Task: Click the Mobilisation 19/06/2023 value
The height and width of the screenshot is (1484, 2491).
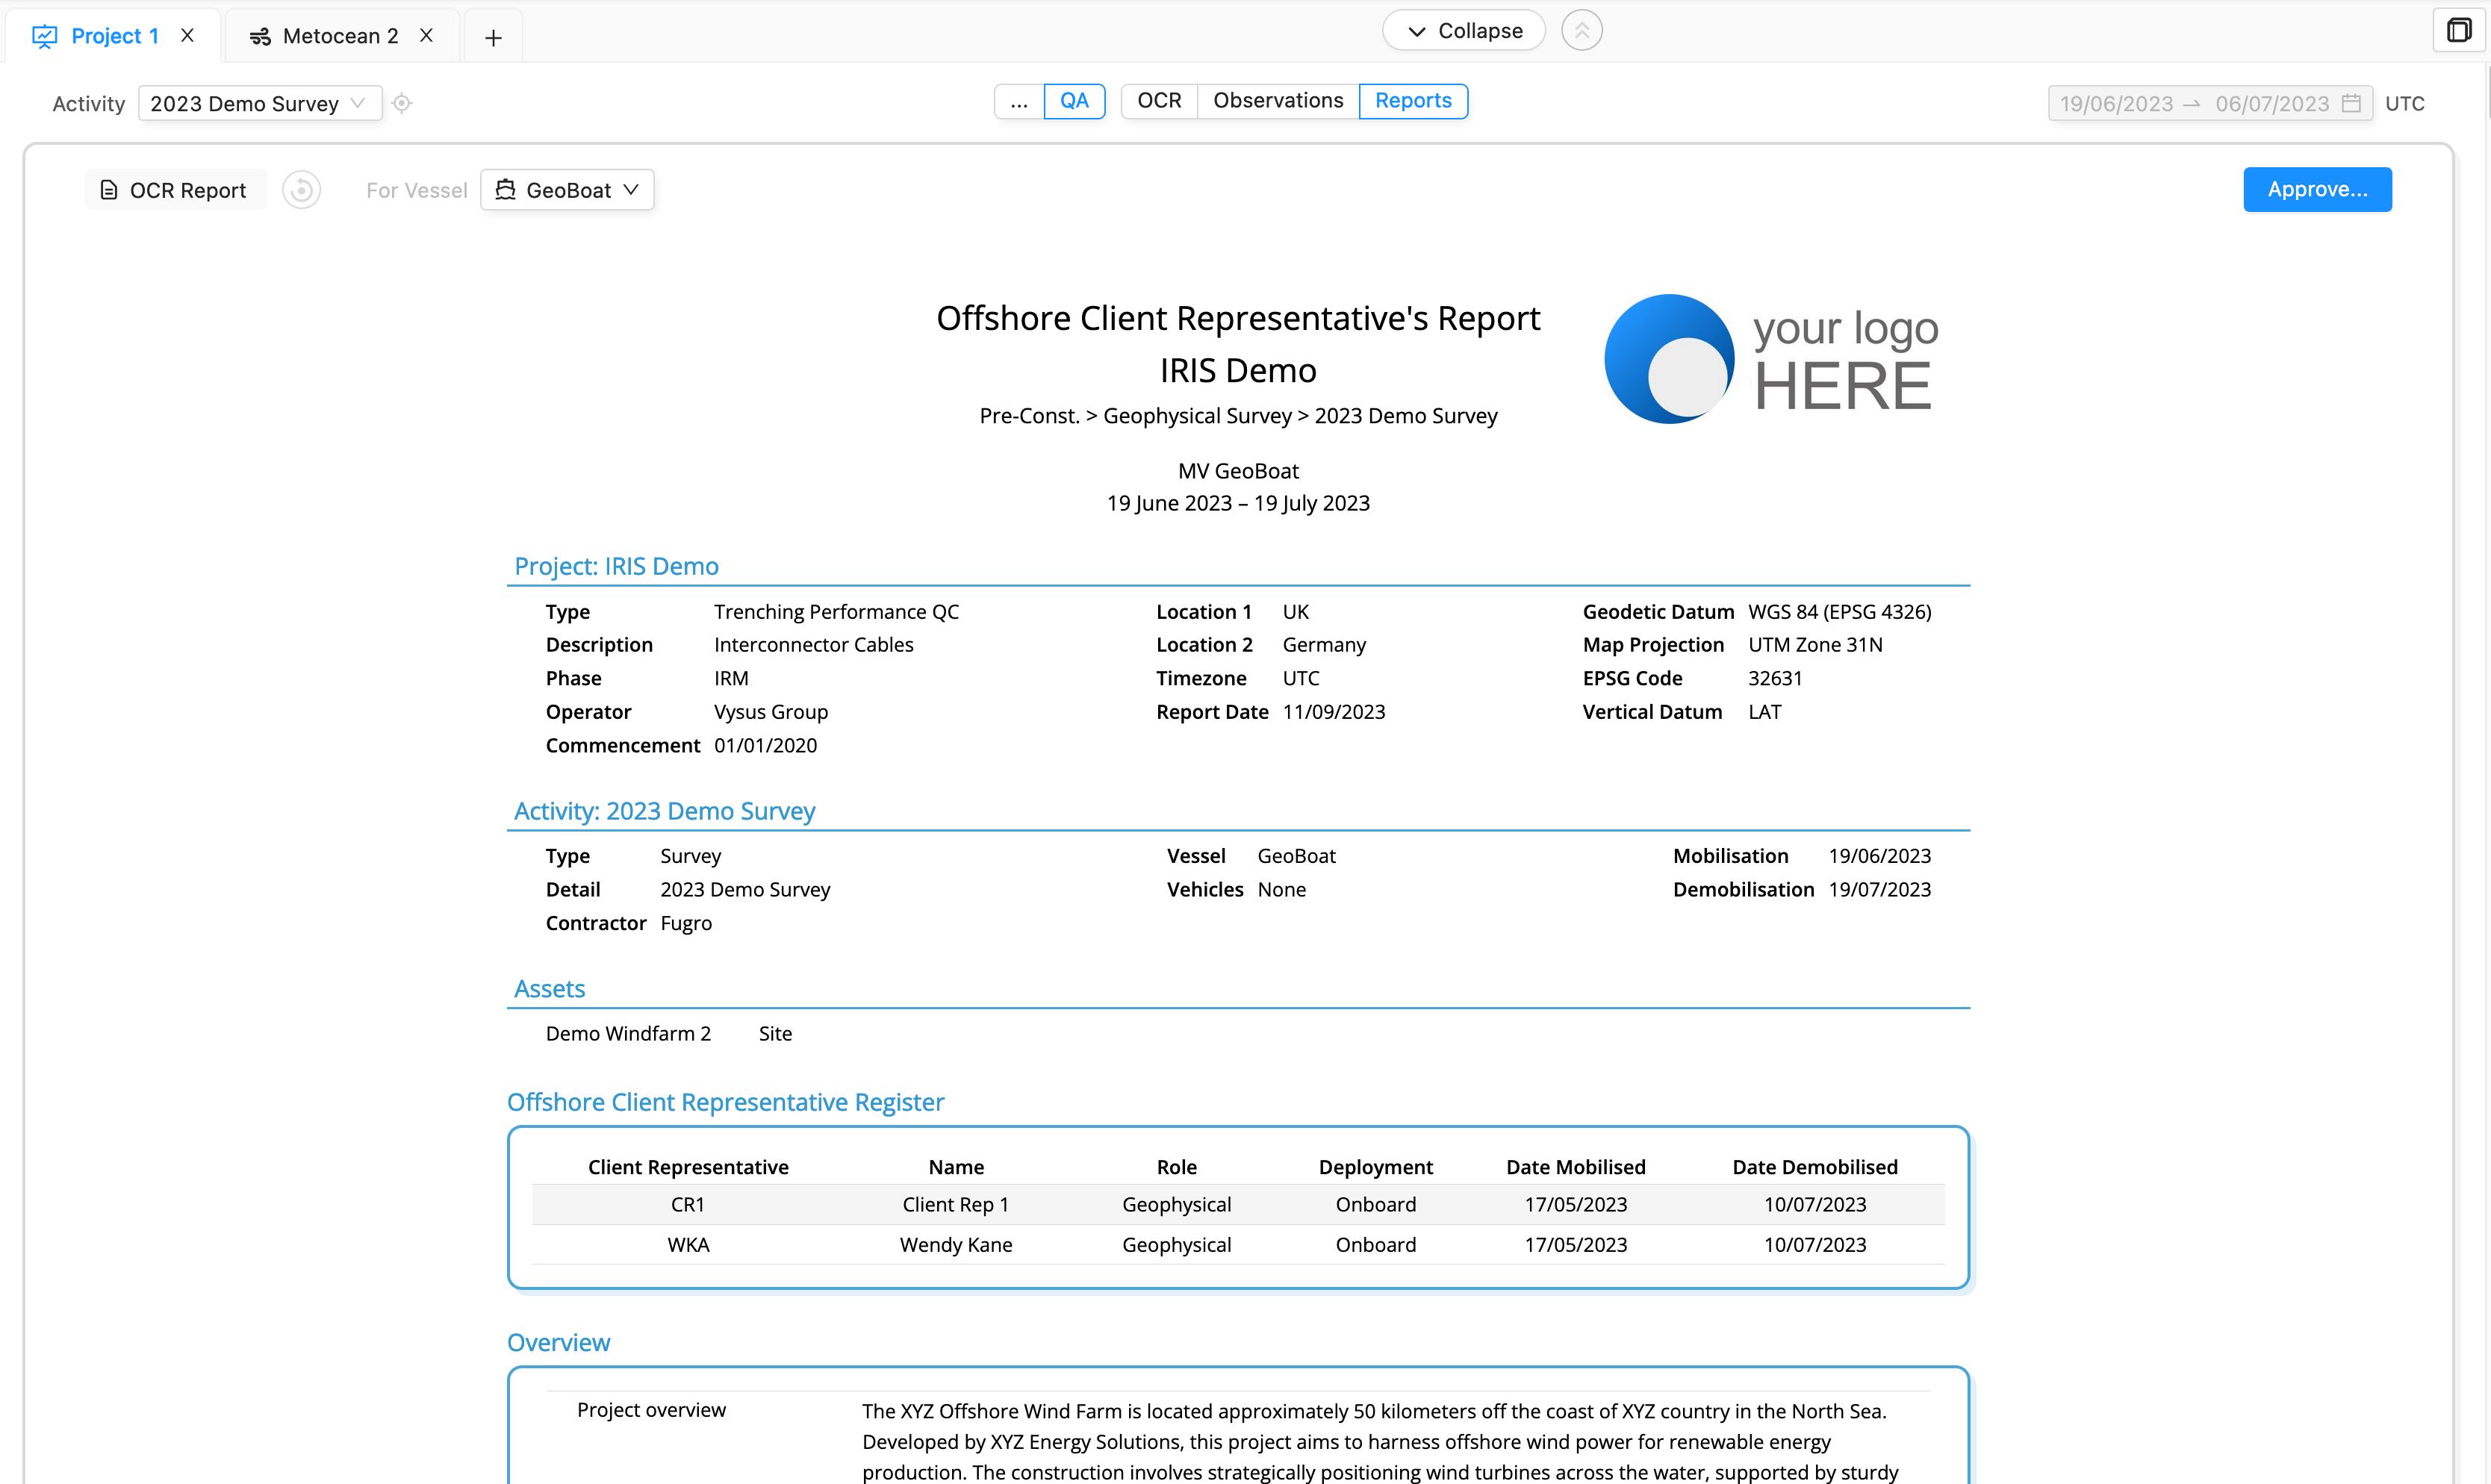Action: [1880, 856]
